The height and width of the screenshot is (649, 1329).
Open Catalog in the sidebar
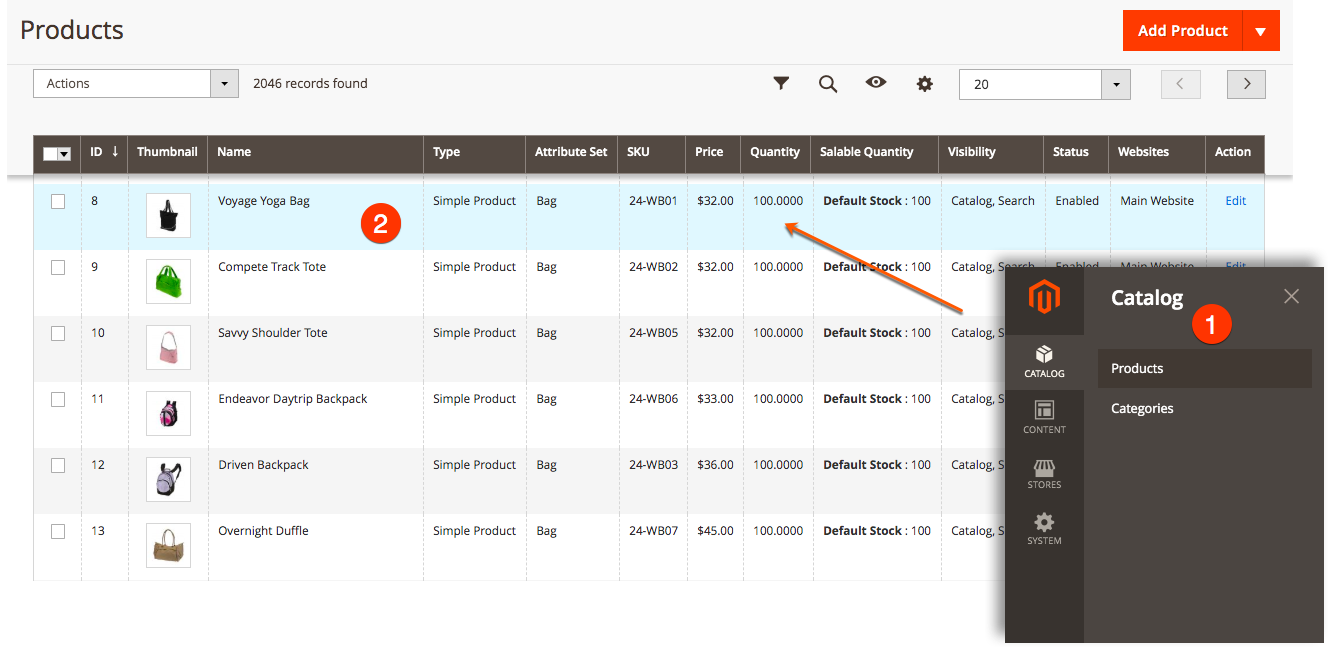(1044, 361)
